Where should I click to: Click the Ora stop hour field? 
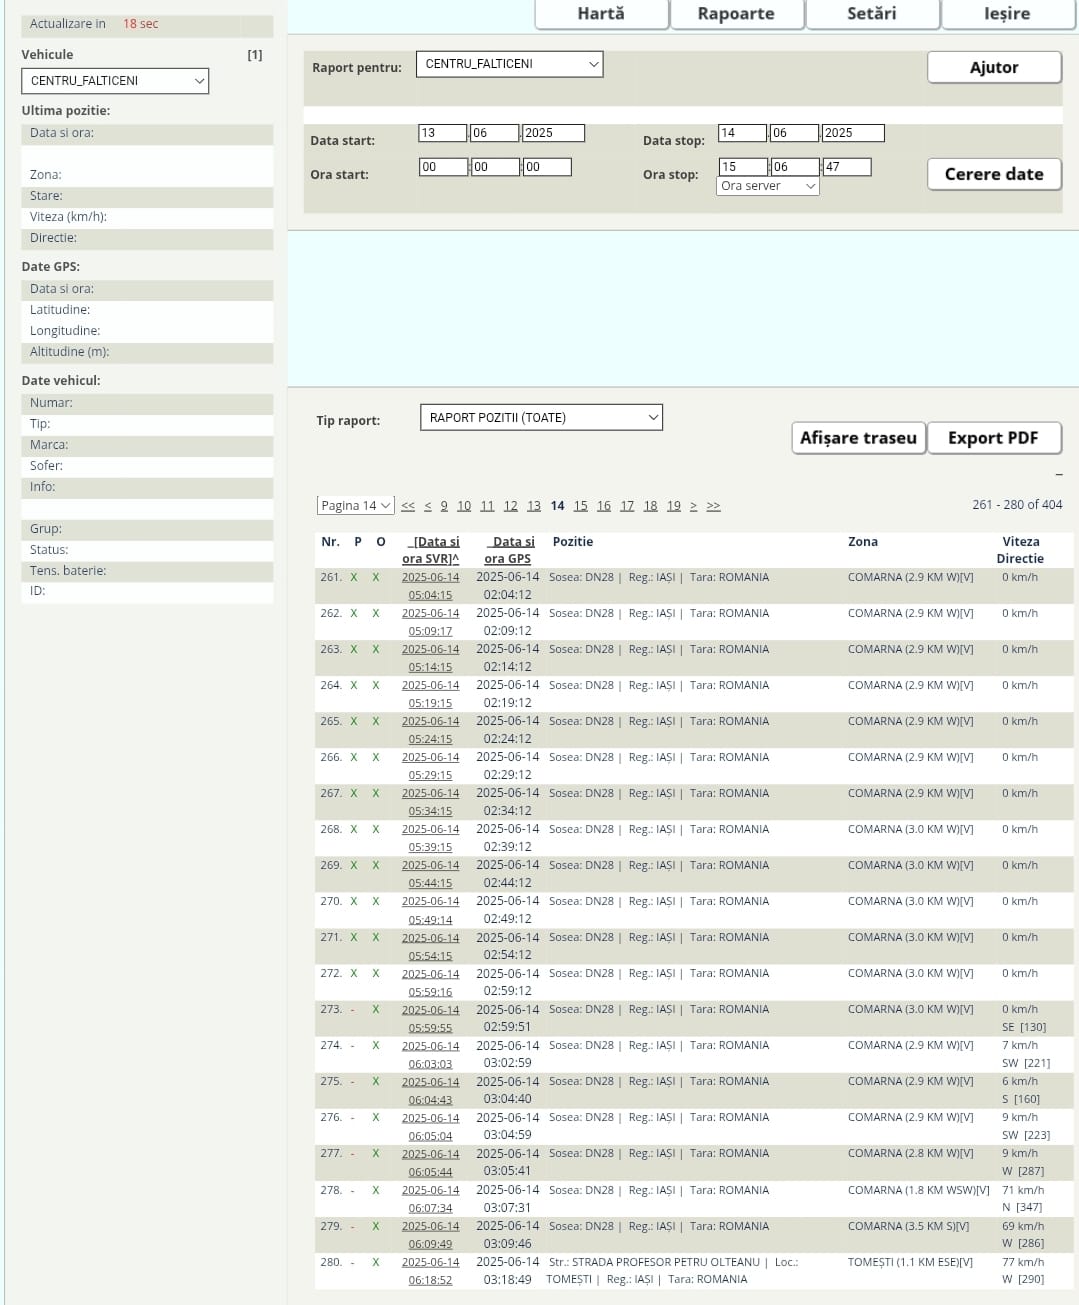[742, 167]
